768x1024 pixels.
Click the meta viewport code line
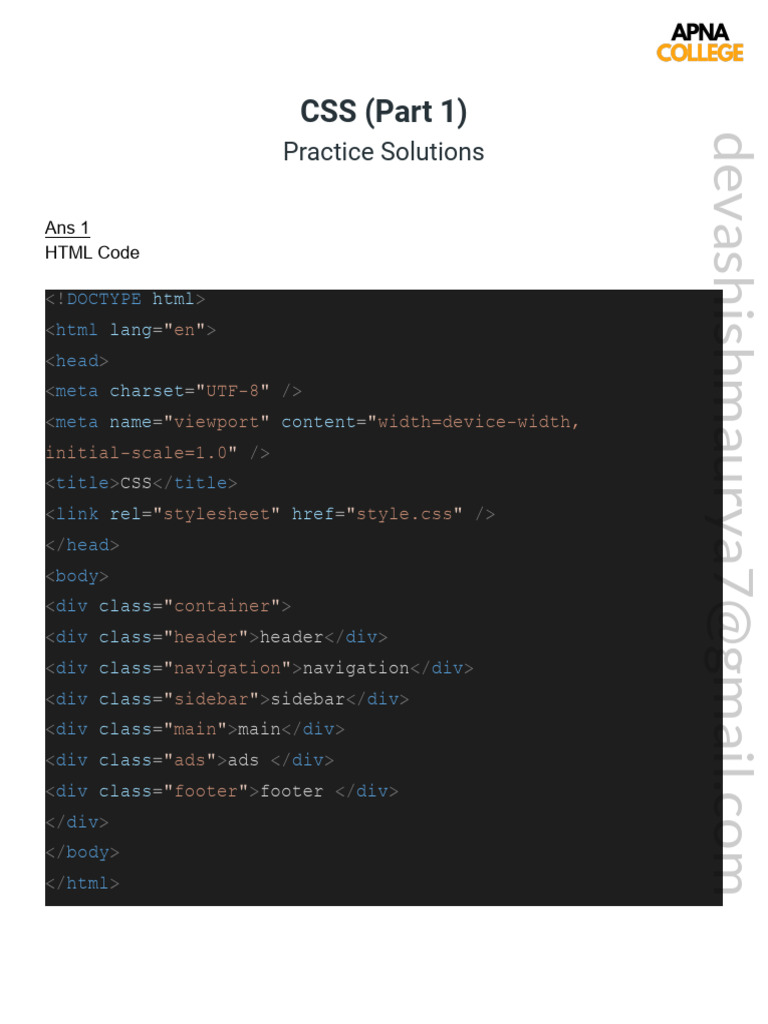tap(313, 422)
